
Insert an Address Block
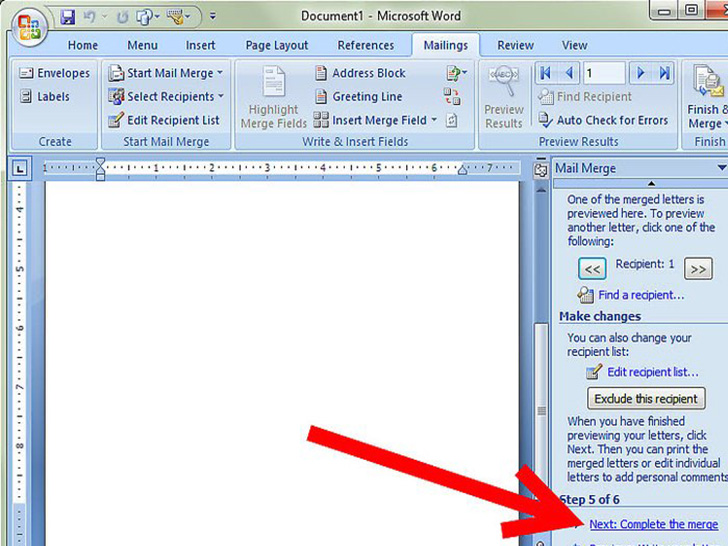point(360,73)
